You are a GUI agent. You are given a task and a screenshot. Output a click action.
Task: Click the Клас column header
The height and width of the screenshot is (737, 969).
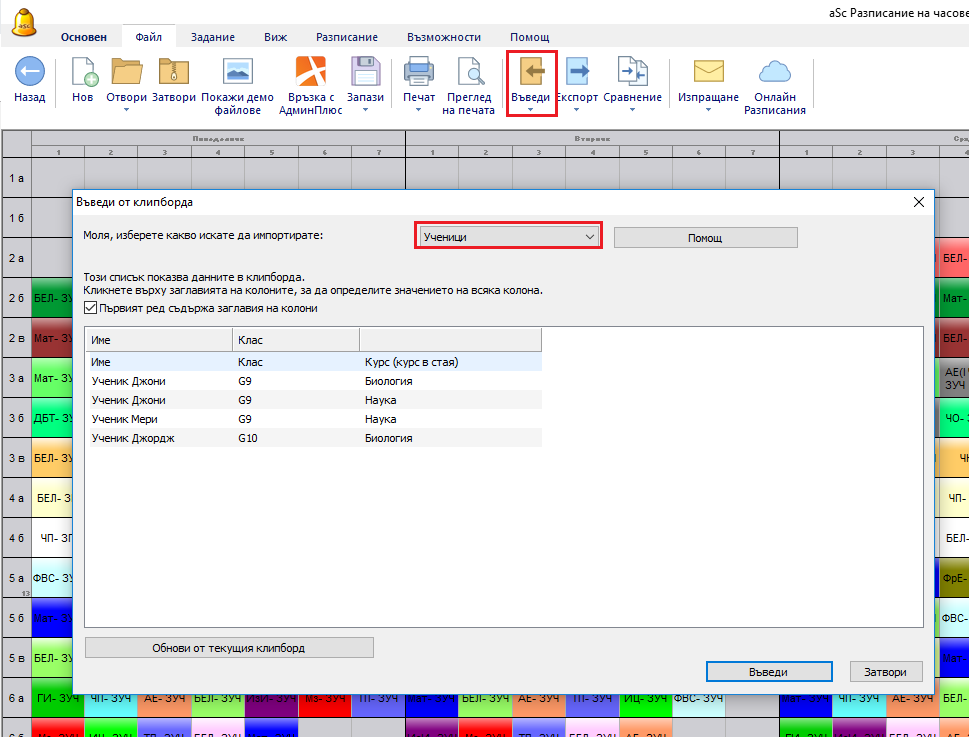pyautogui.click(x=295, y=340)
